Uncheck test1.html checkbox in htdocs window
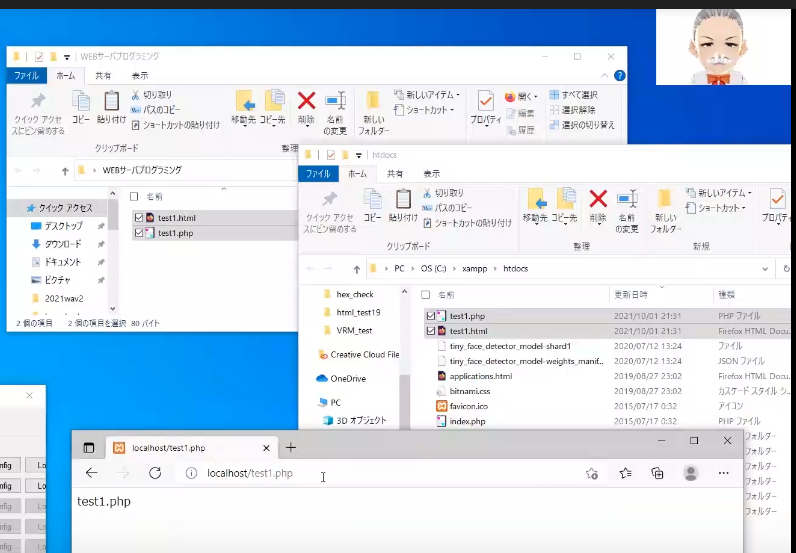Screen dimensions: 796x553 (430, 331)
